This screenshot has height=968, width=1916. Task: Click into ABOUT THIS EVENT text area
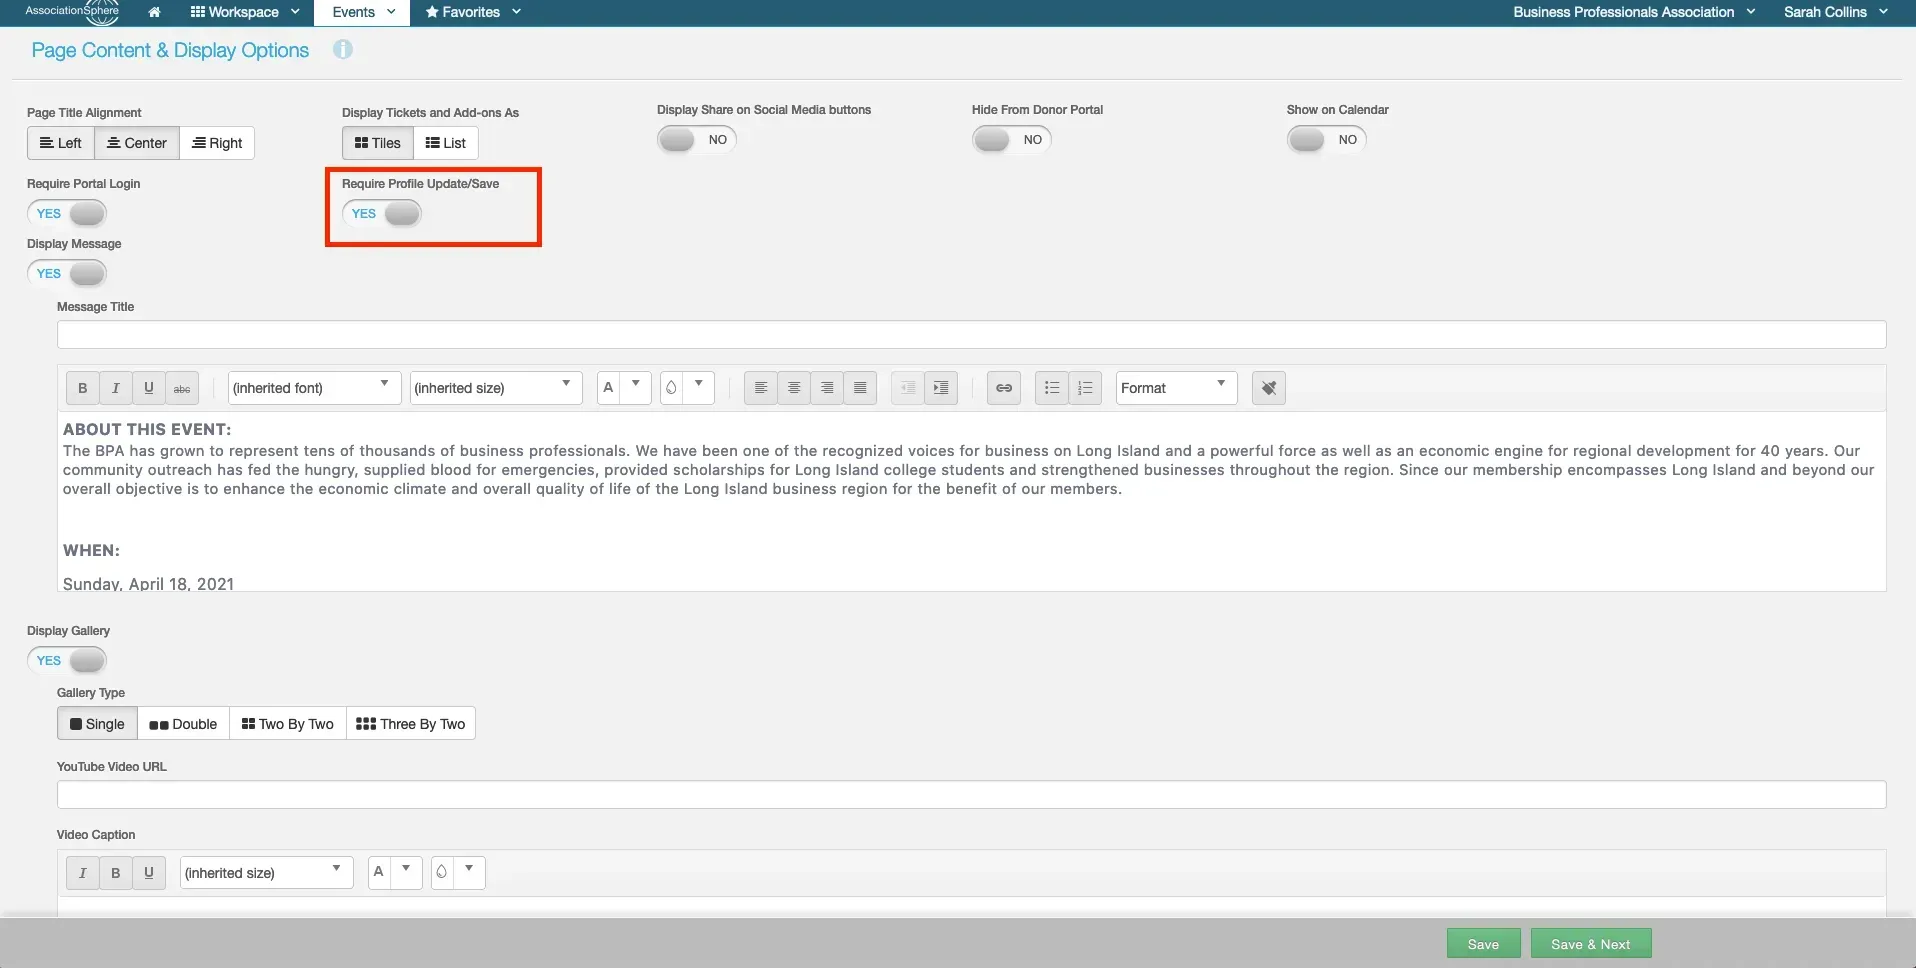pos(971,501)
